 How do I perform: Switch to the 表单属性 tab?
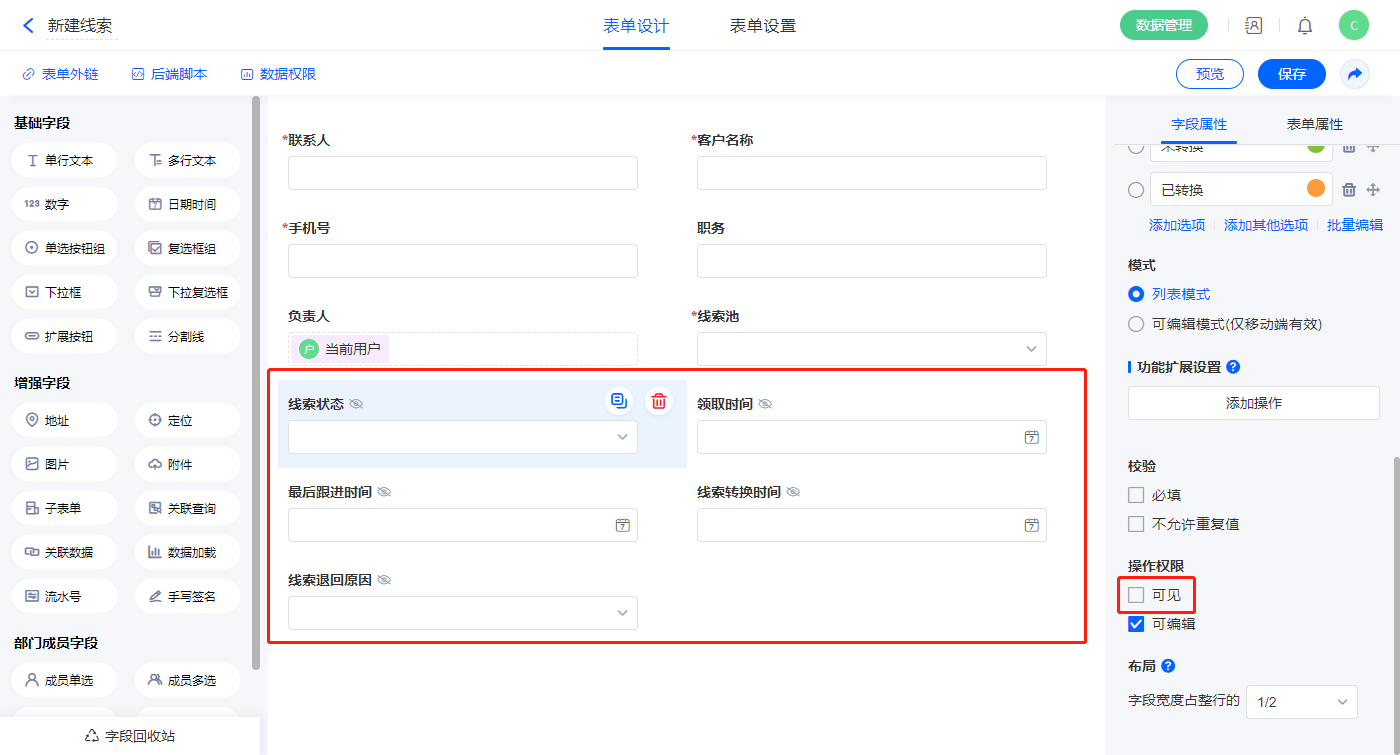pyautogui.click(x=1314, y=124)
